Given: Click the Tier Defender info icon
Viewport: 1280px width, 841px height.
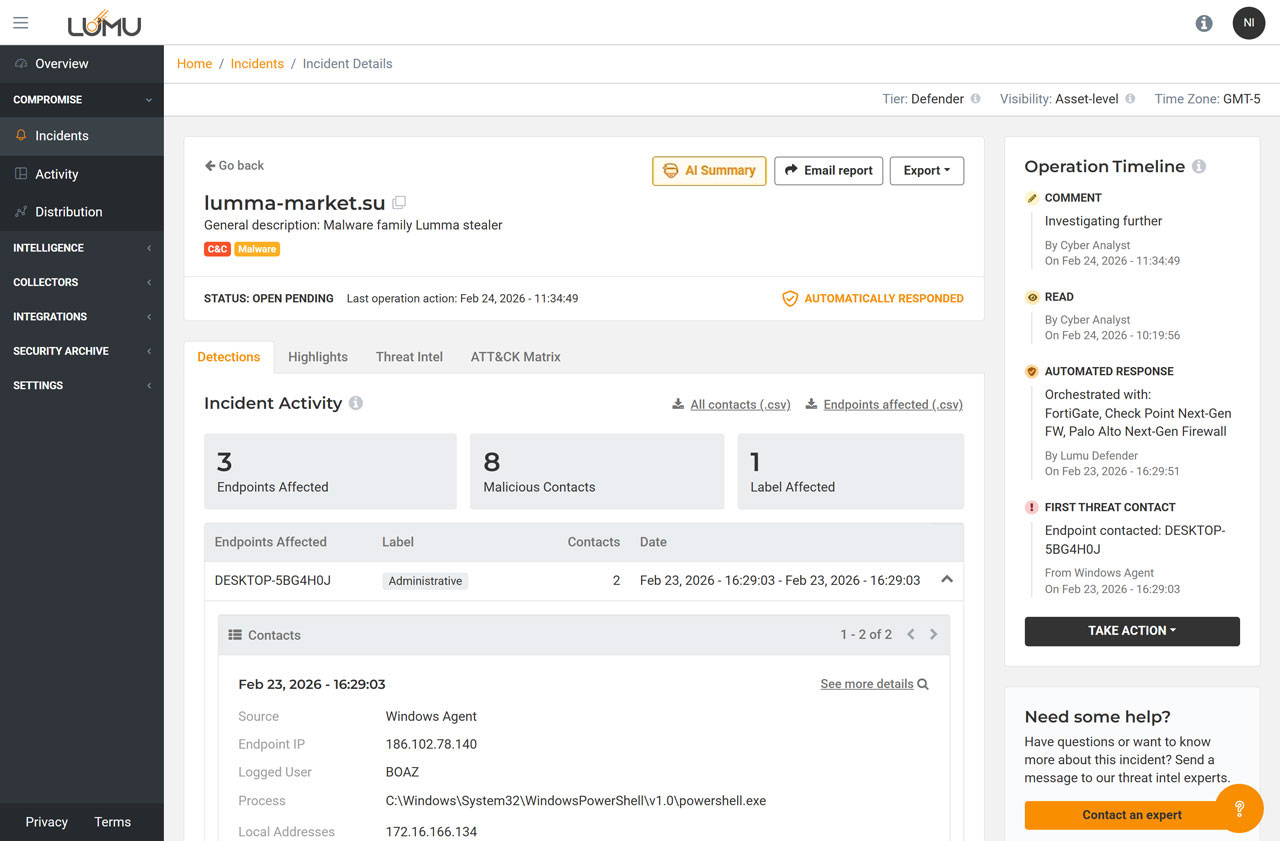Looking at the screenshot, I should [975, 99].
